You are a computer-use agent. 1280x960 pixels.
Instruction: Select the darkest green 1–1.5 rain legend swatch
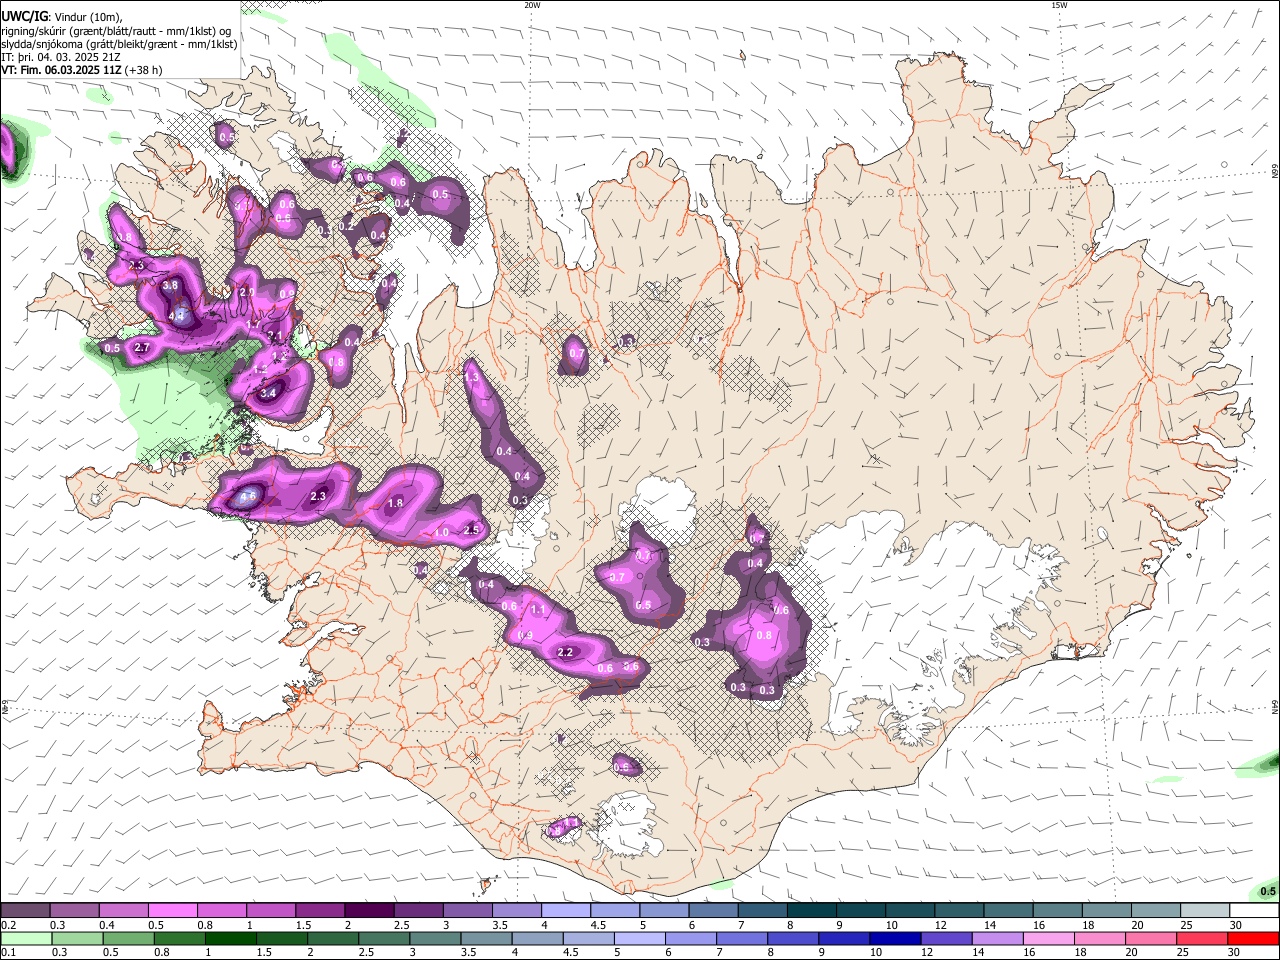229,938
